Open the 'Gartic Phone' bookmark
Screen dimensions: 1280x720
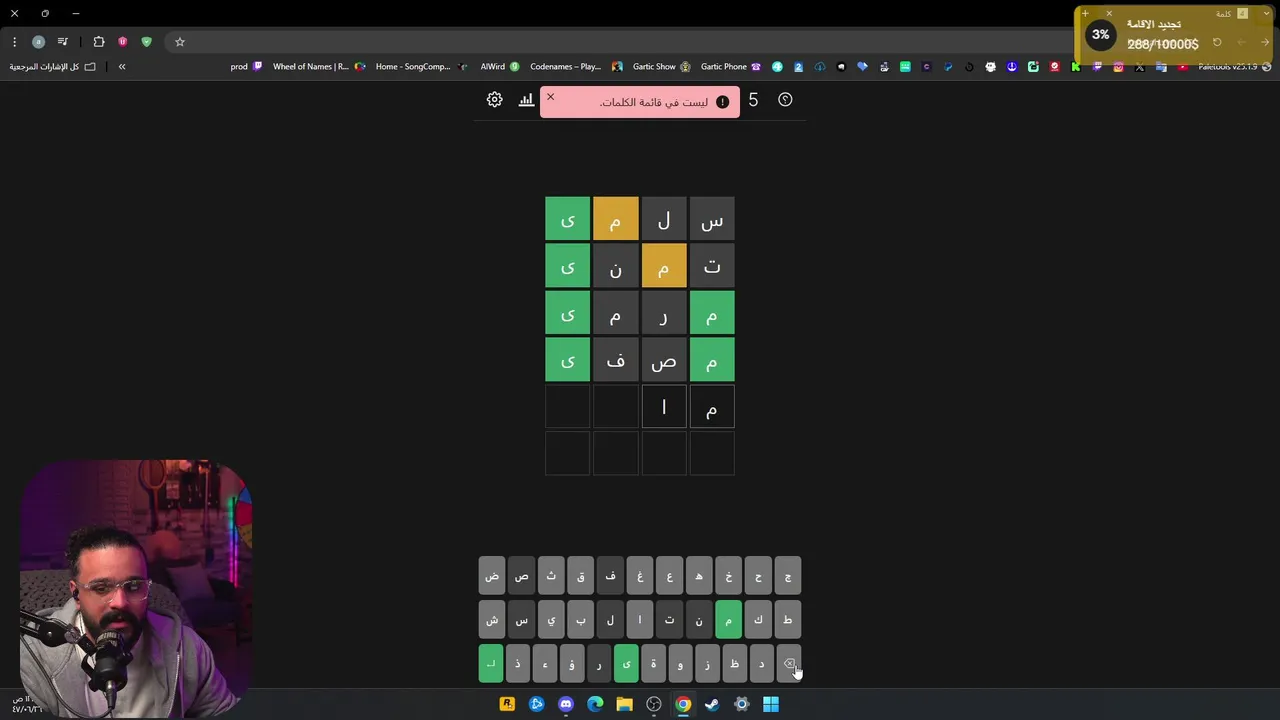[731, 67]
